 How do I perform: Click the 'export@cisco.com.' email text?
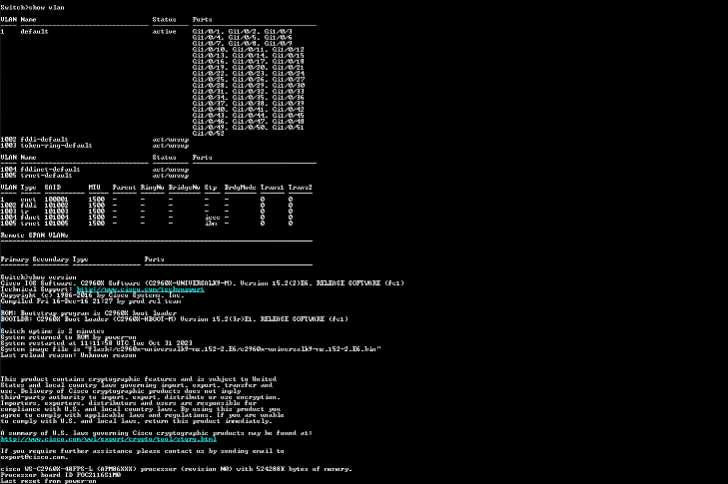tap(34, 457)
